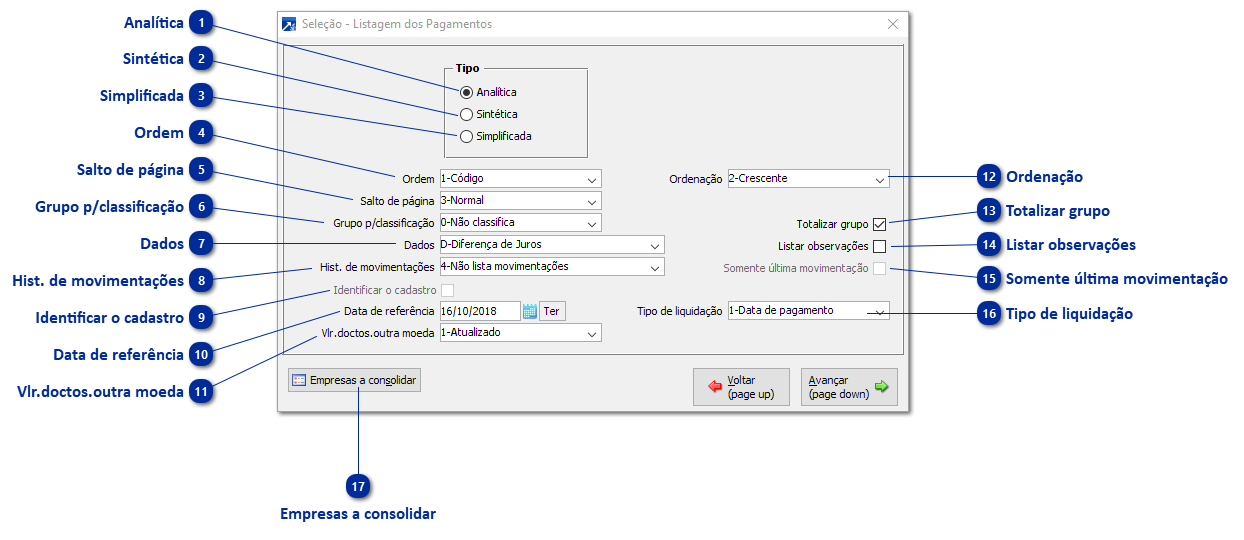Open the Tipo de liquidação dropdown
Screen dimensions: 1244x540
808,310
